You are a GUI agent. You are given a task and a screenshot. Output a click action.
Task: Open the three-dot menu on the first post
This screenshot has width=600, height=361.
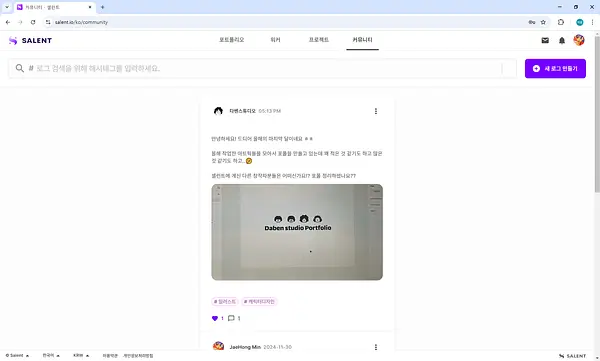click(376, 111)
